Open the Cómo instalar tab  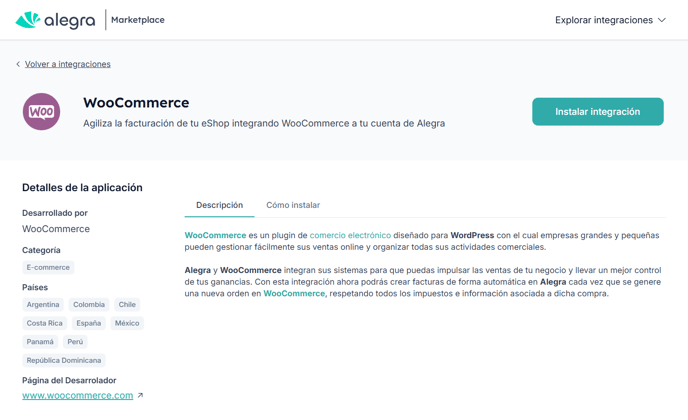tap(293, 205)
